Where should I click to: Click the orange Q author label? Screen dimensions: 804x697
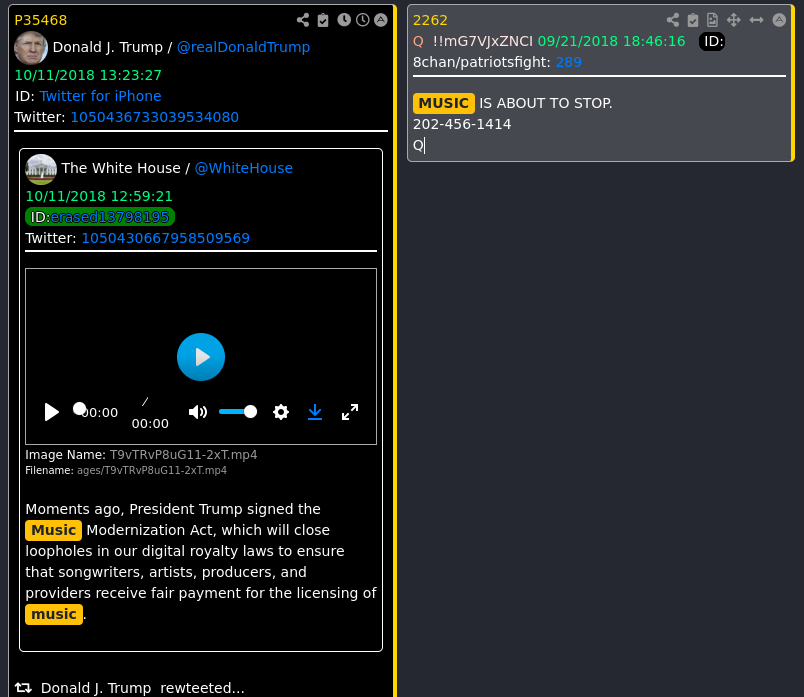(418, 41)
